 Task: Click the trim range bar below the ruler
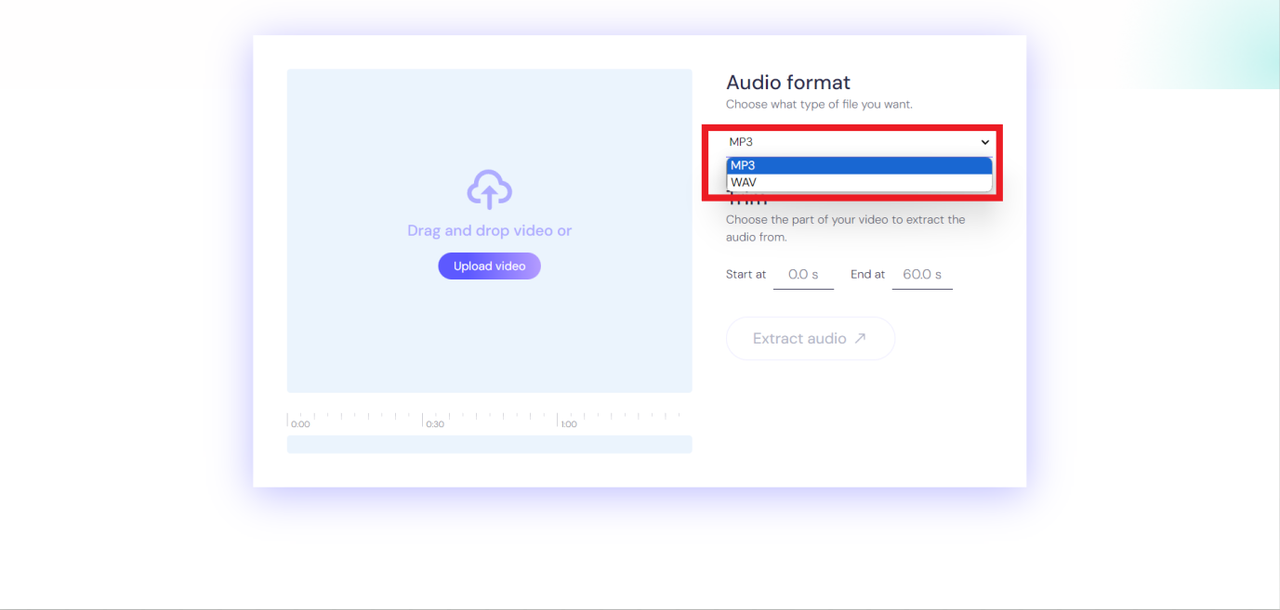click(x=489, y=444)
